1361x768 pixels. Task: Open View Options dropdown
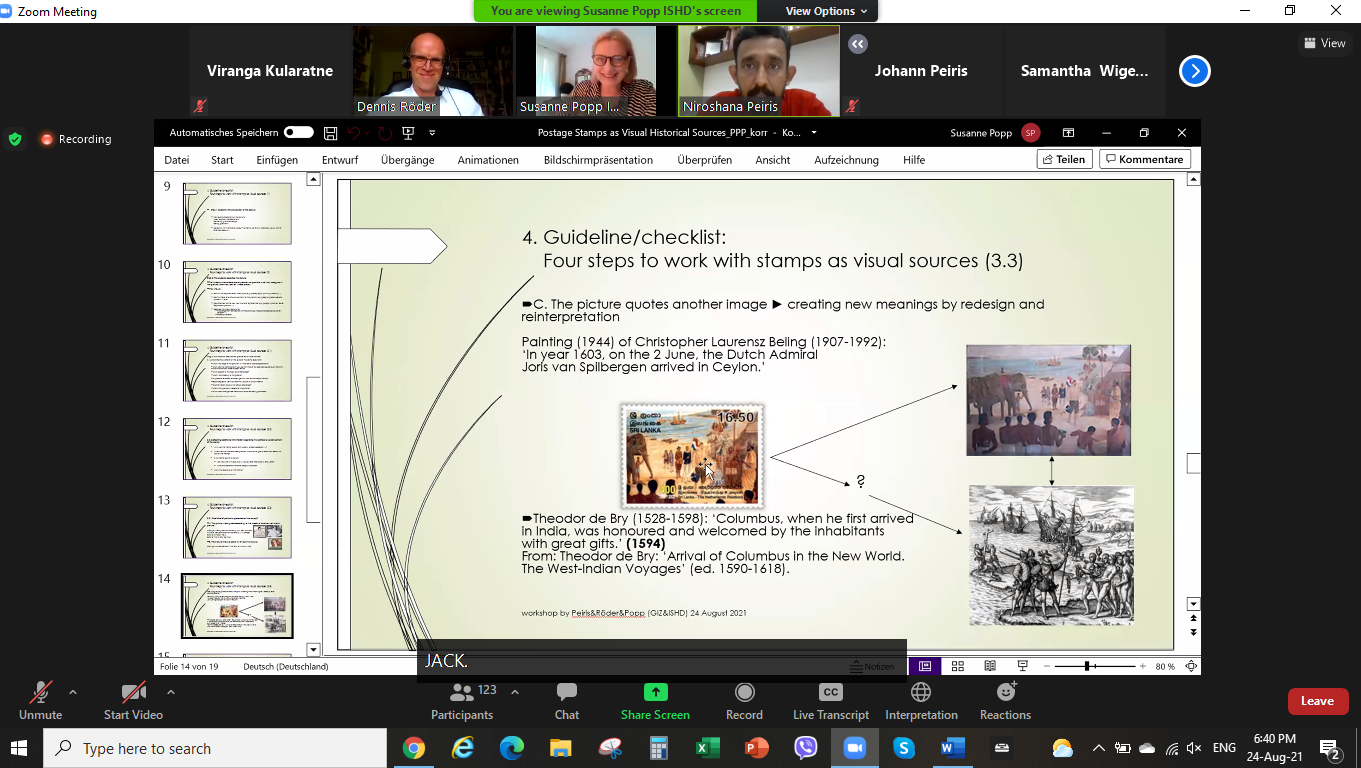pos(826,11)
